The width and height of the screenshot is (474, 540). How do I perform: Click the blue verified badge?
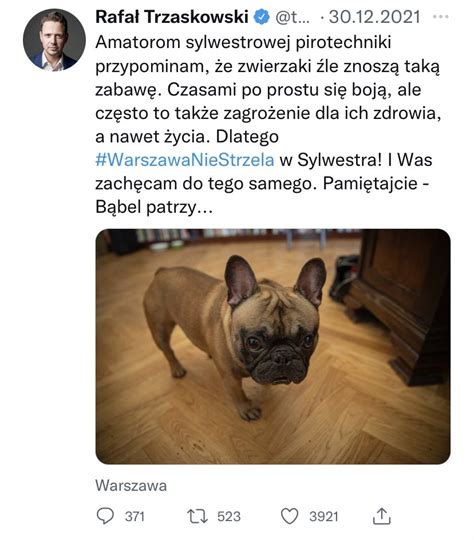[262, 17]
